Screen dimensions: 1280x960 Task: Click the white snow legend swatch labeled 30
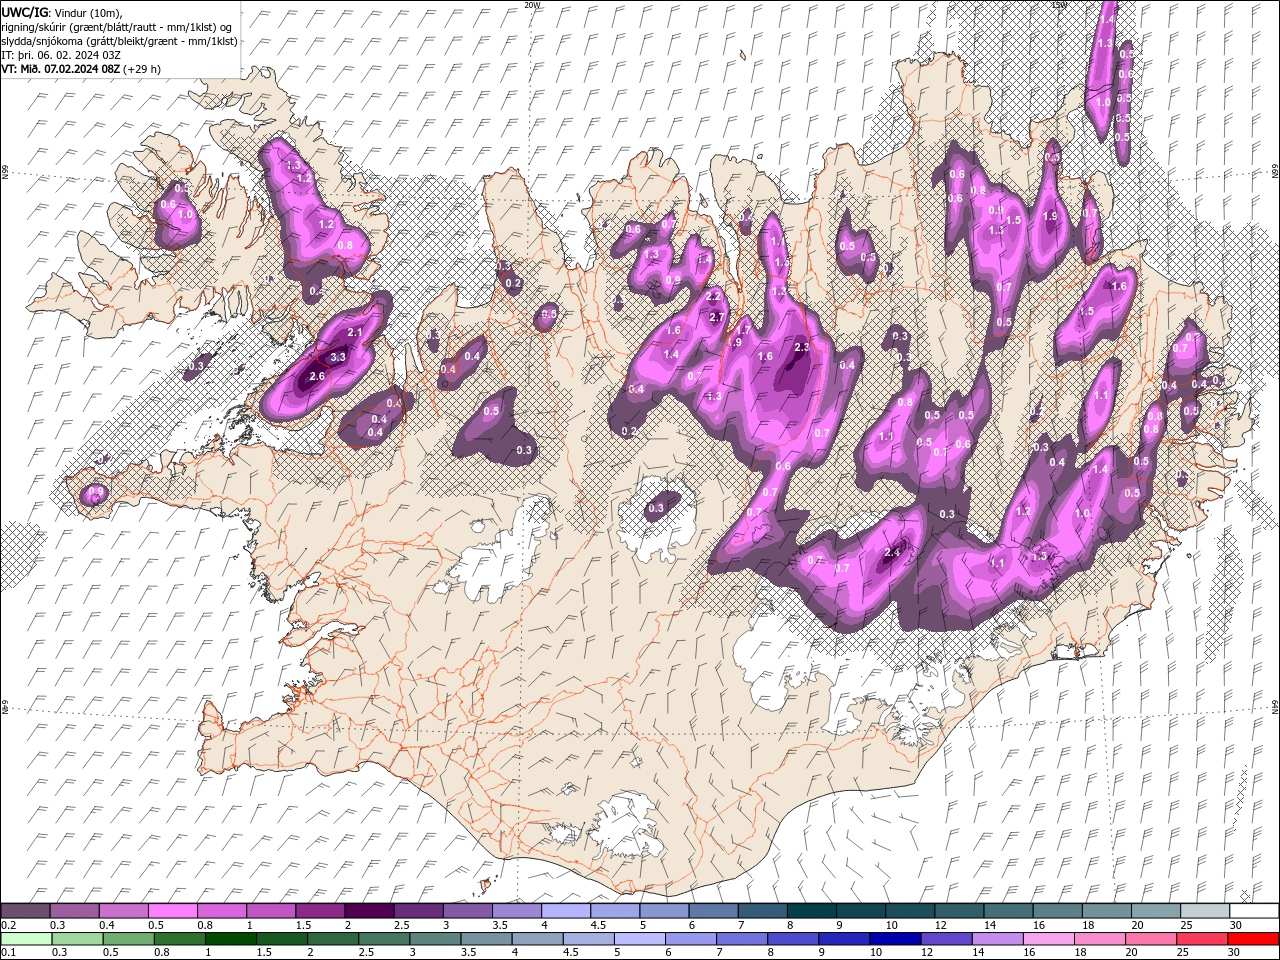click(x=1254, y=911)
